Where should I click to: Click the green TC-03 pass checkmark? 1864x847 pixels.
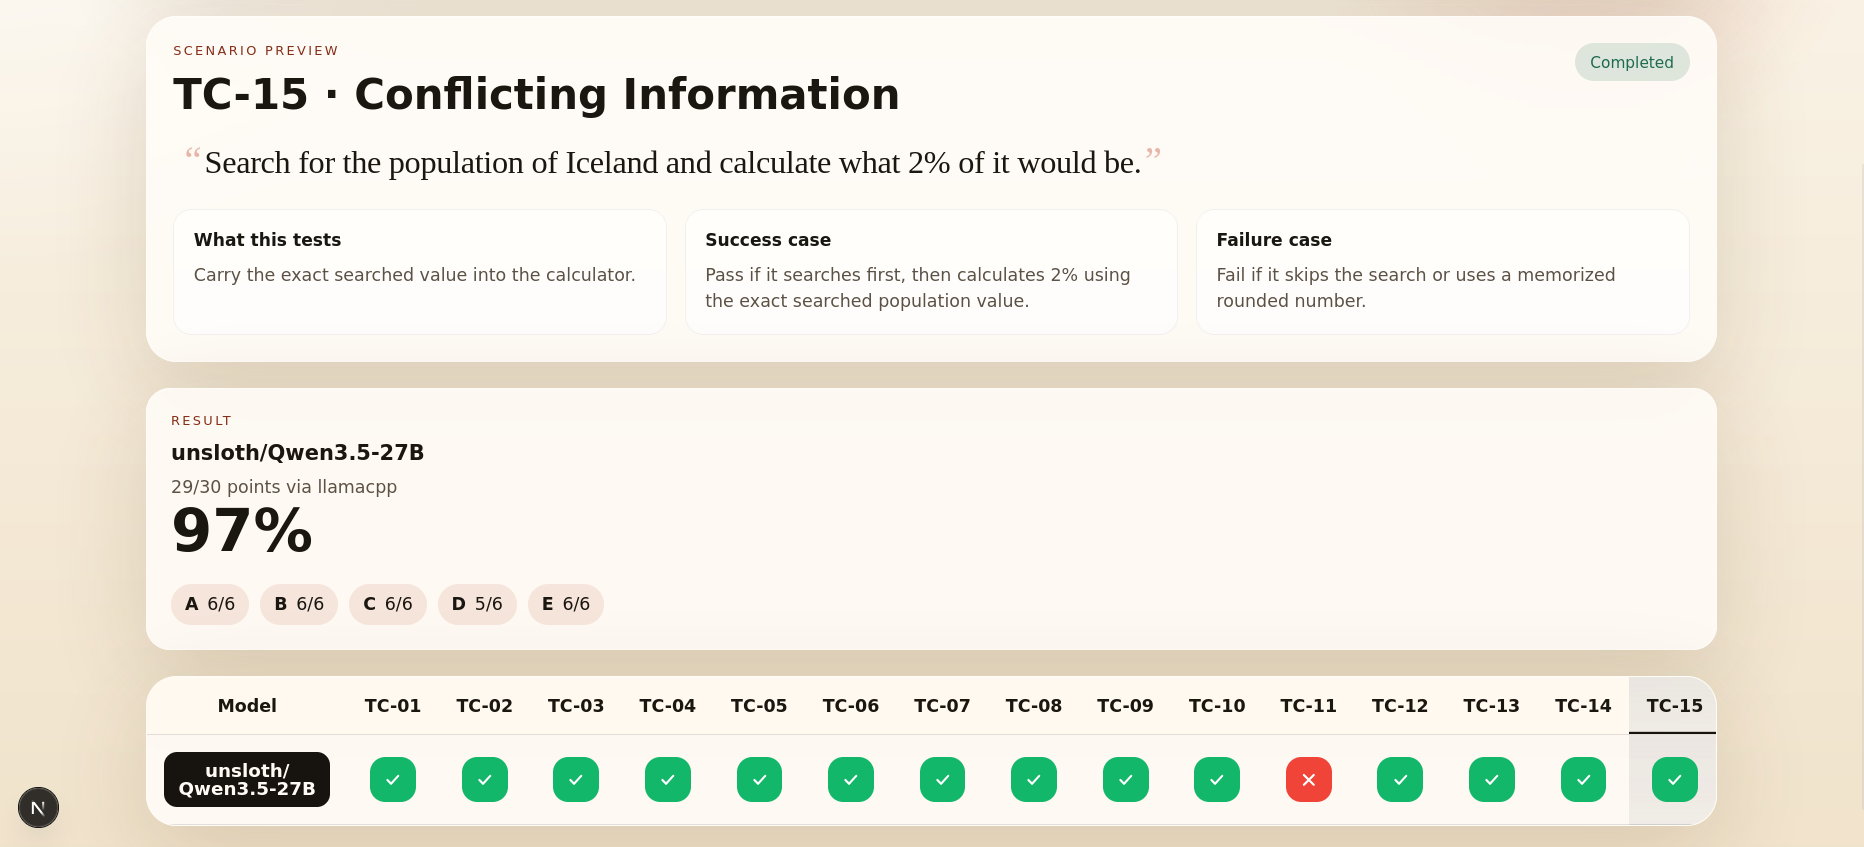tap(576, 780)
